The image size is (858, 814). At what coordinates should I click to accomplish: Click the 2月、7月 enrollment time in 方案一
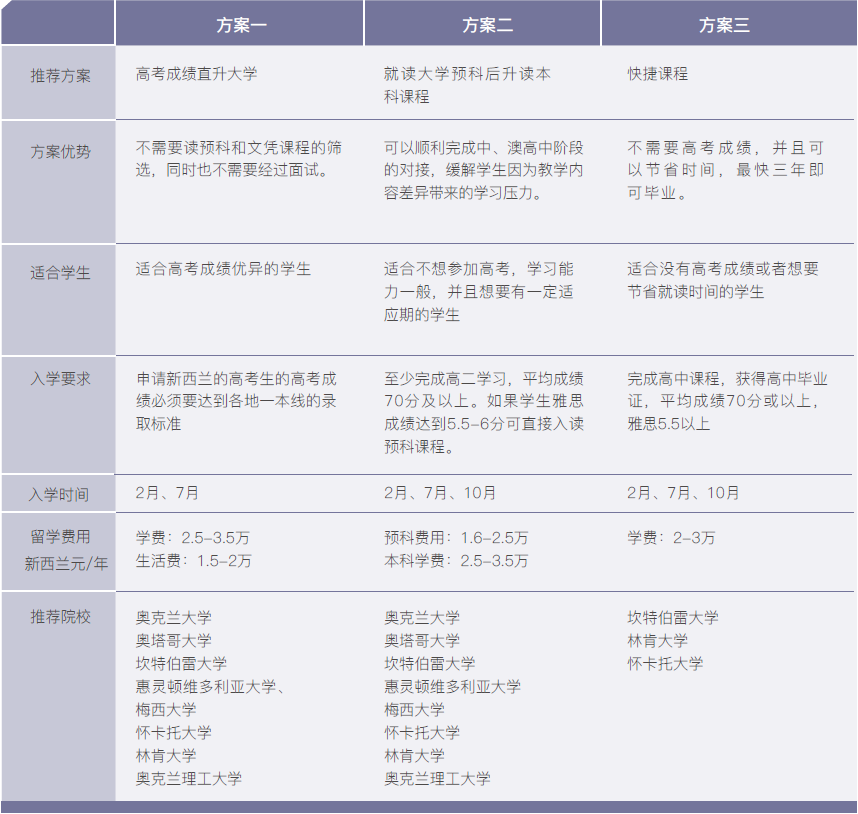(167, 493)
